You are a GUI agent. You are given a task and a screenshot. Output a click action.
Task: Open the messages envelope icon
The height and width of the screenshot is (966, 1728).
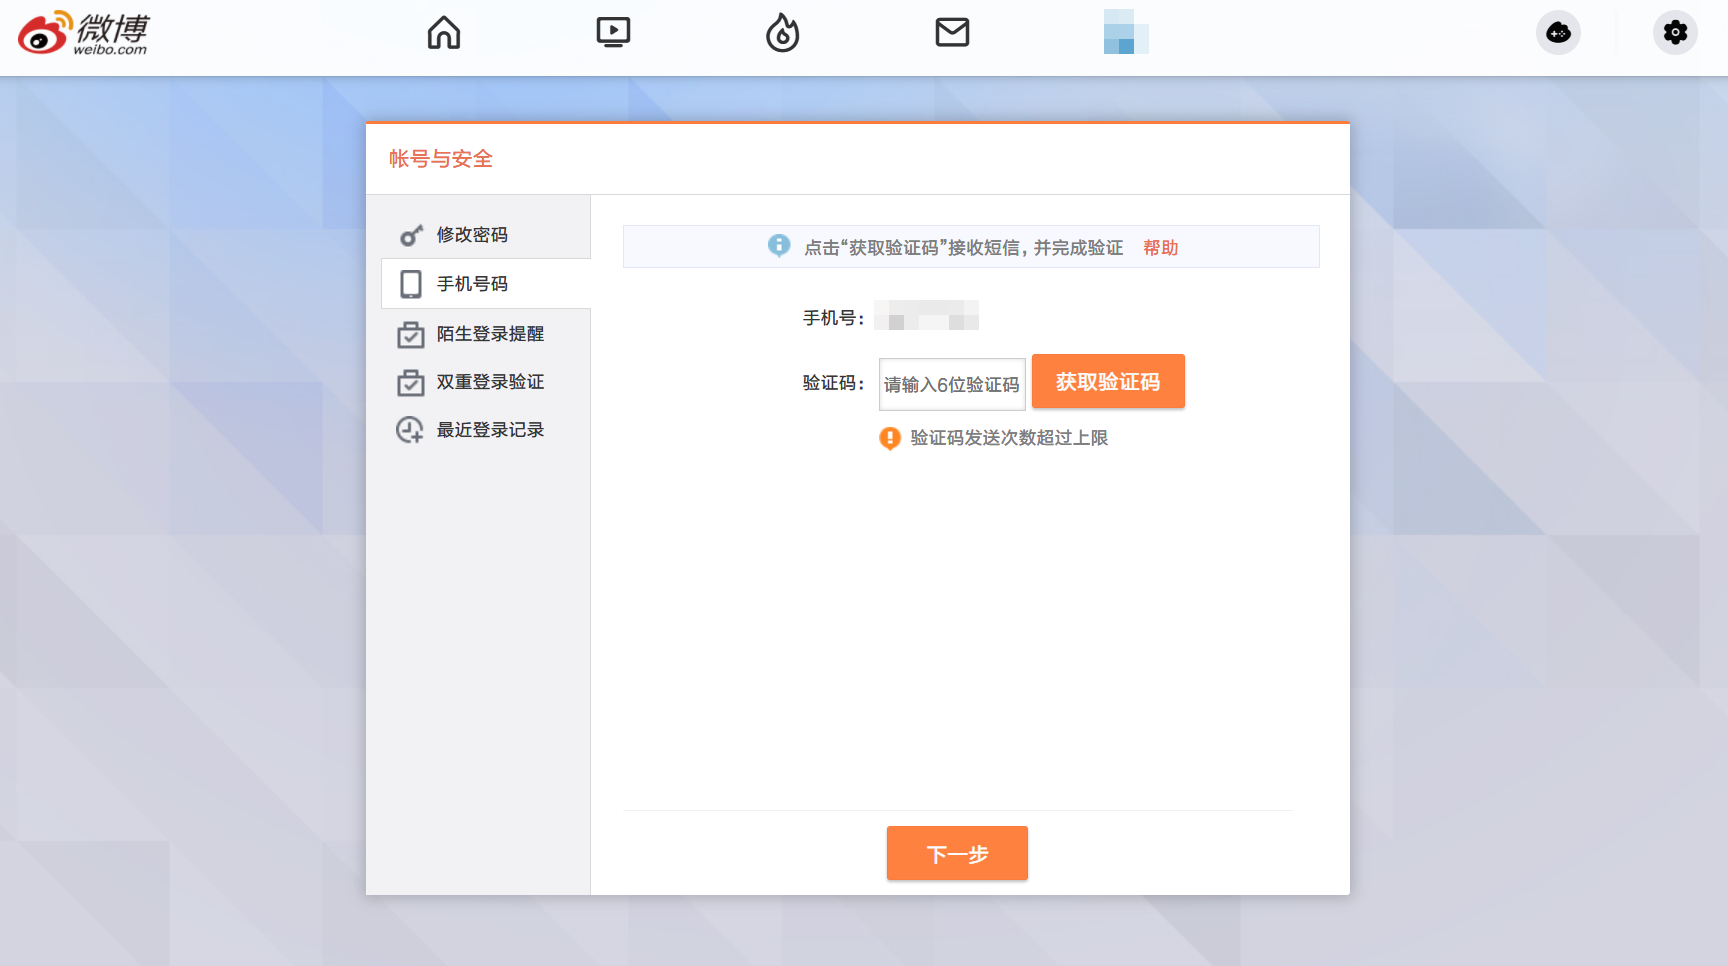(952, 33)
